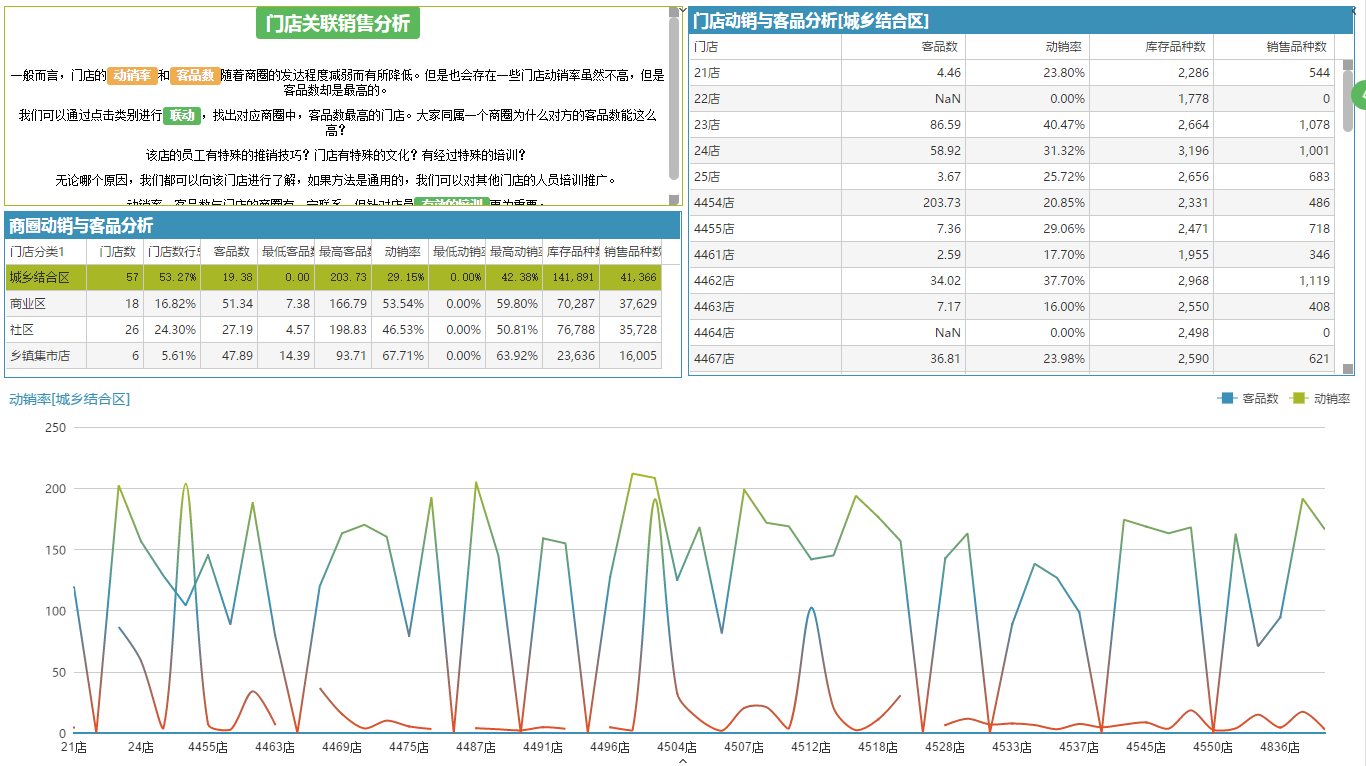Click the 客品数 legend line marker icon

[1227, 399]
